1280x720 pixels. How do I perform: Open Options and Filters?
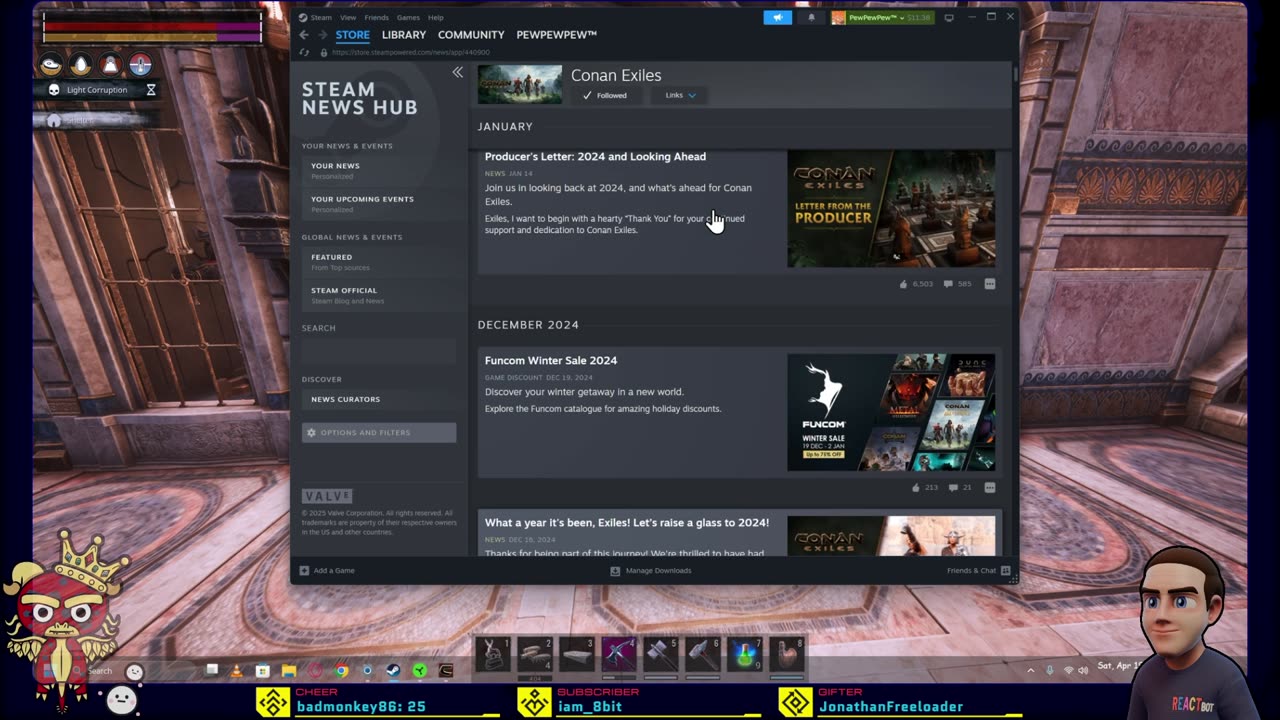[x=379, y=432]
